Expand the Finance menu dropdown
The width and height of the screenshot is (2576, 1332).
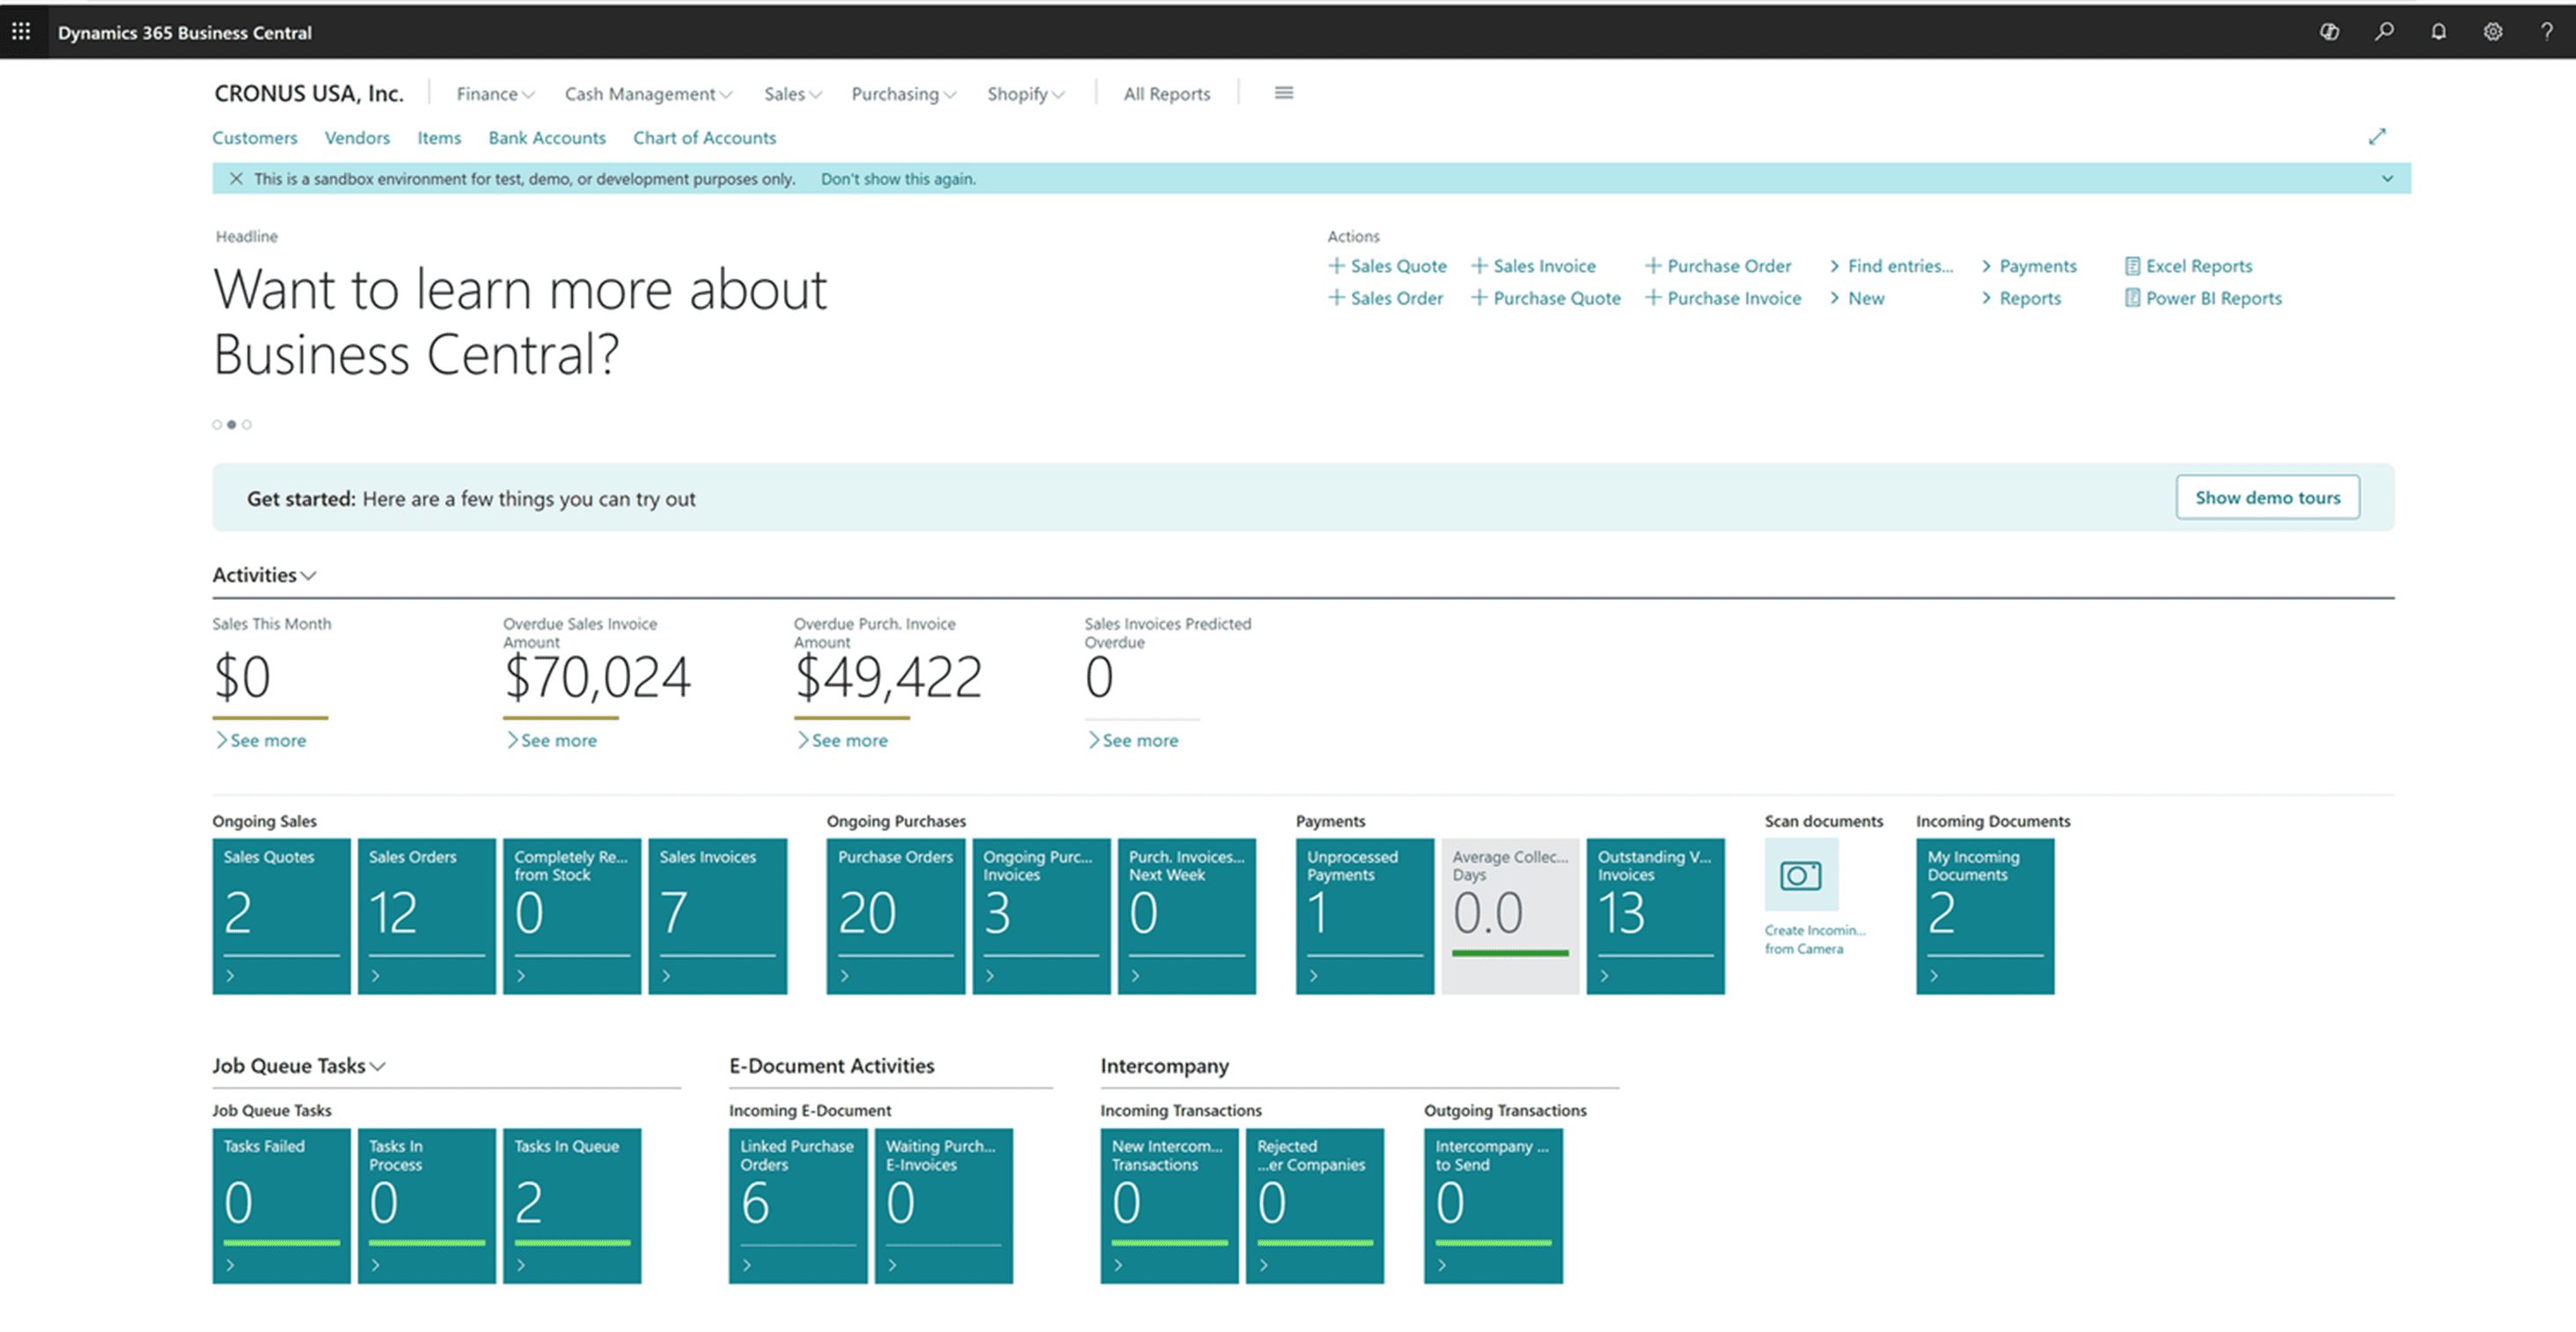coord(495,94)
